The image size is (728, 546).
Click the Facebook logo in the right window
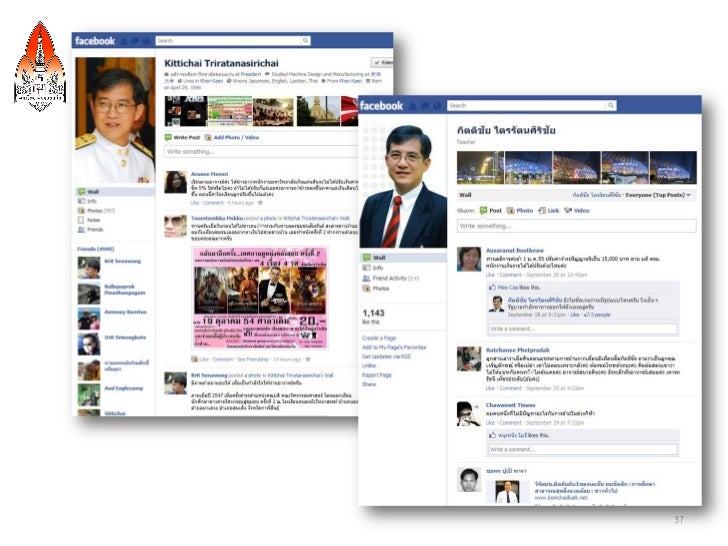[381, 106]
